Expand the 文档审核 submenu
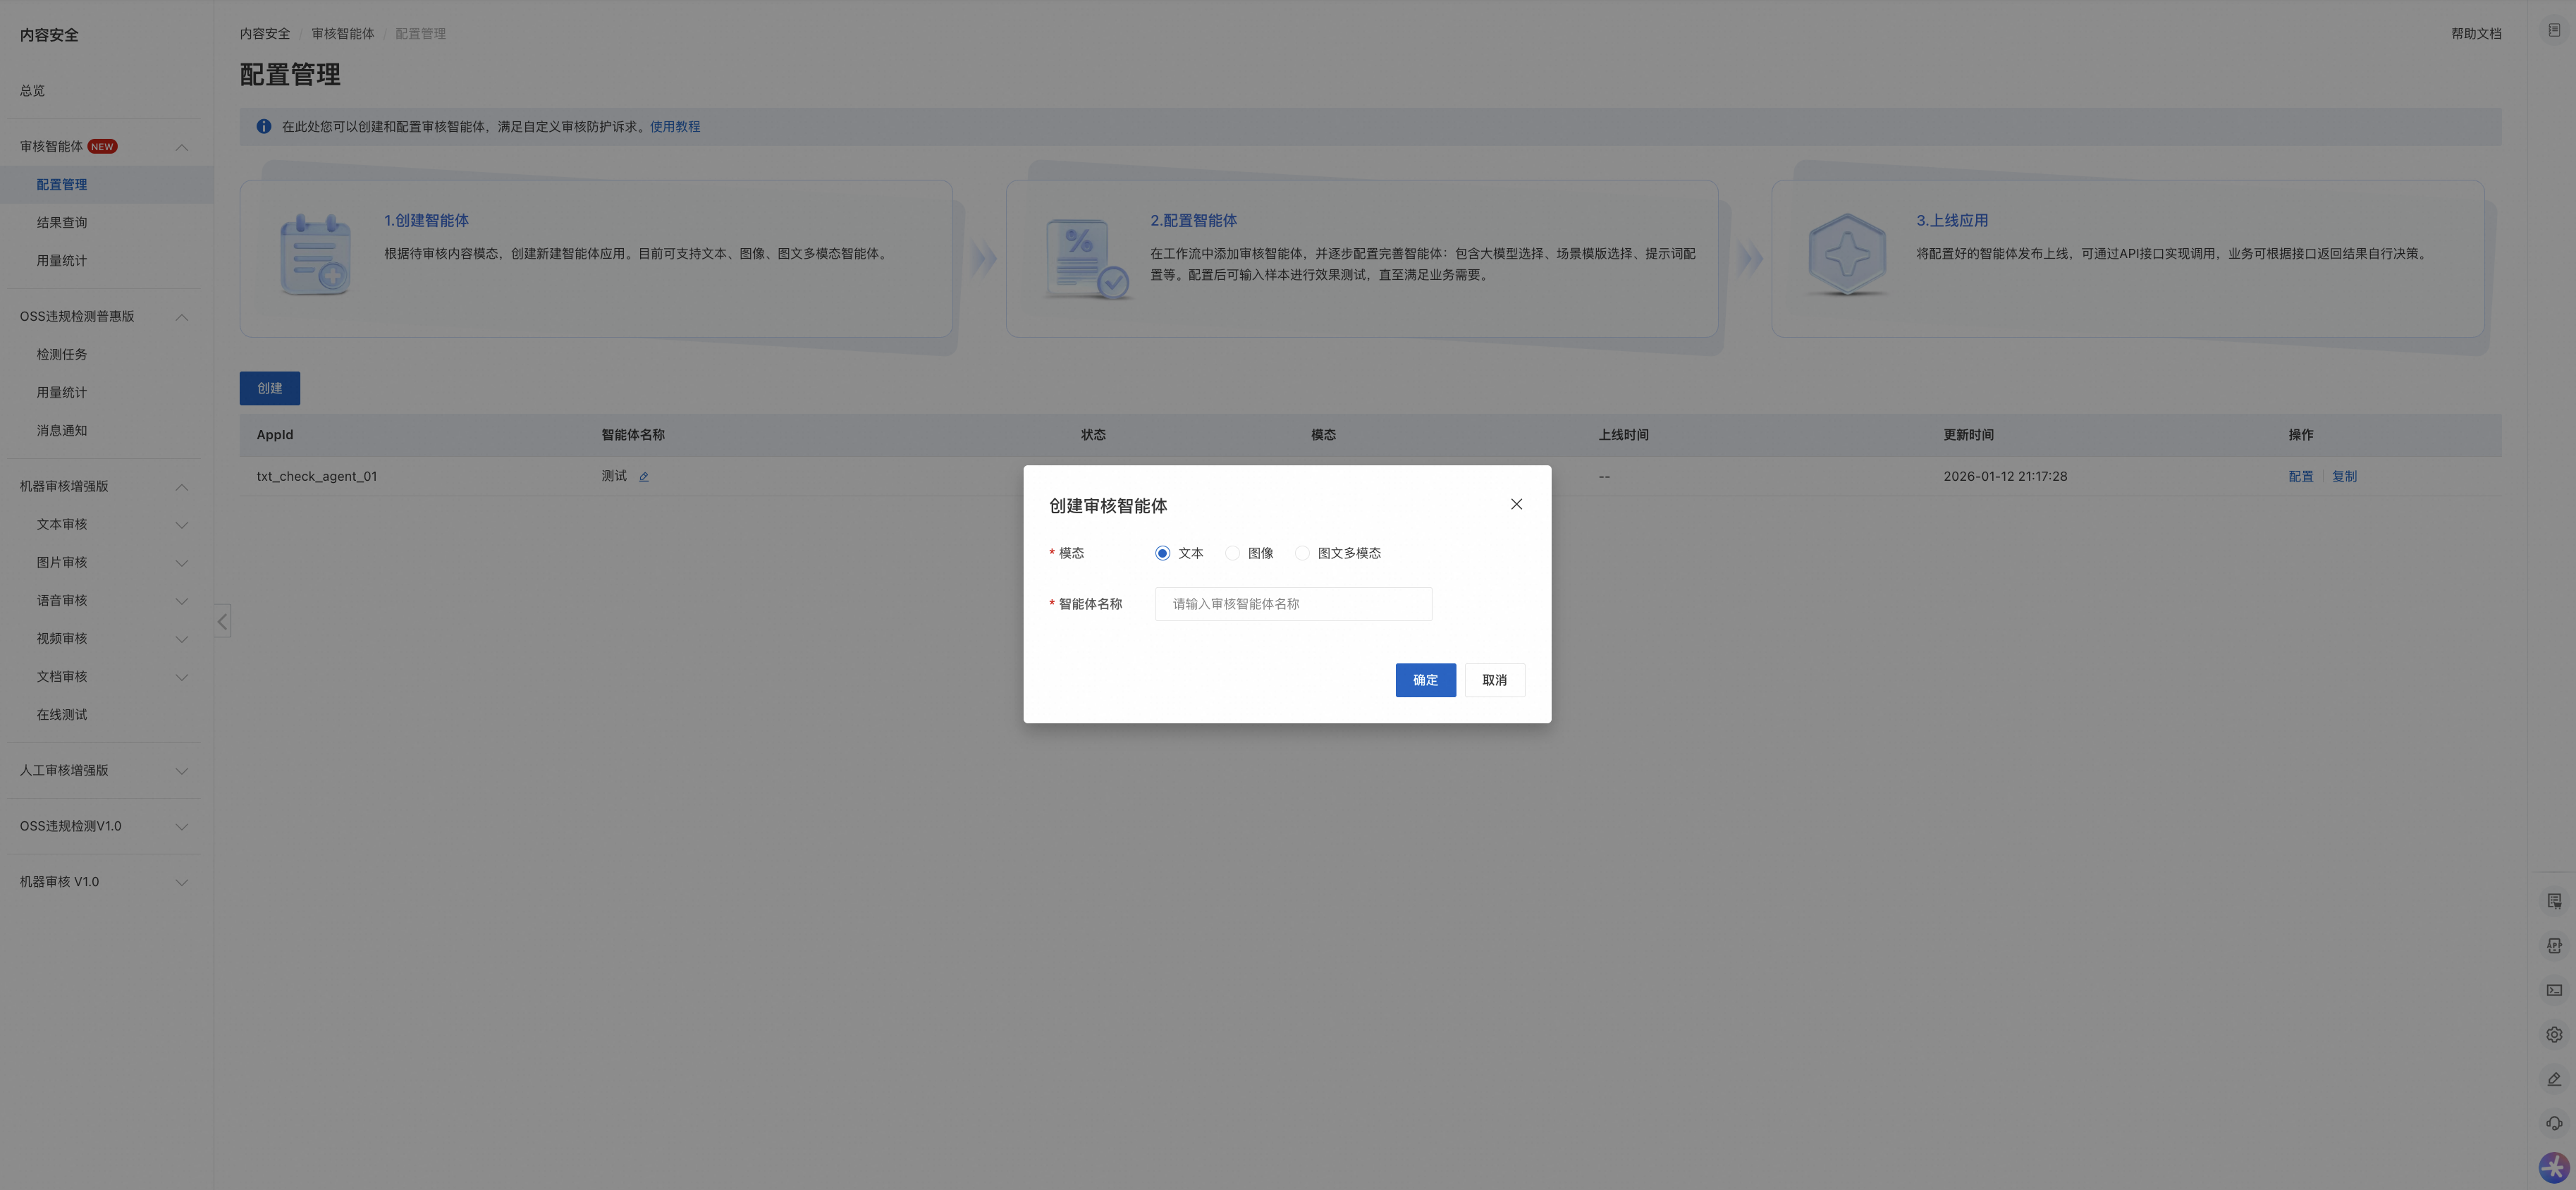Image resolution: width=2576 pixels, height=1190 pixels. 182,677
